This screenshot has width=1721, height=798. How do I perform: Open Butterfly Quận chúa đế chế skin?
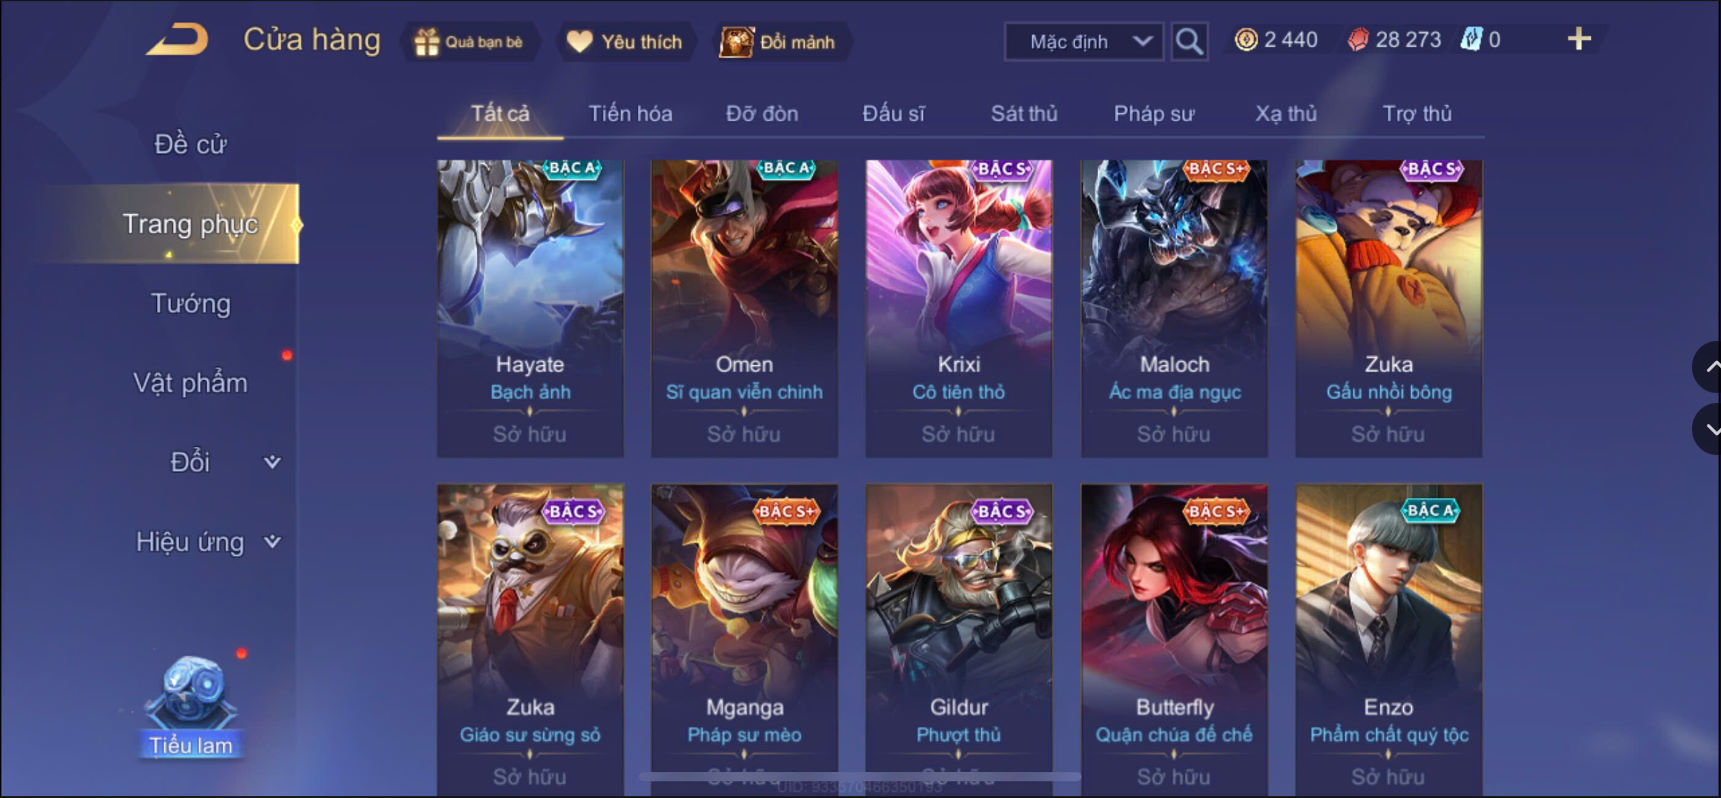pyautogui.click(x=1174, y=640)
